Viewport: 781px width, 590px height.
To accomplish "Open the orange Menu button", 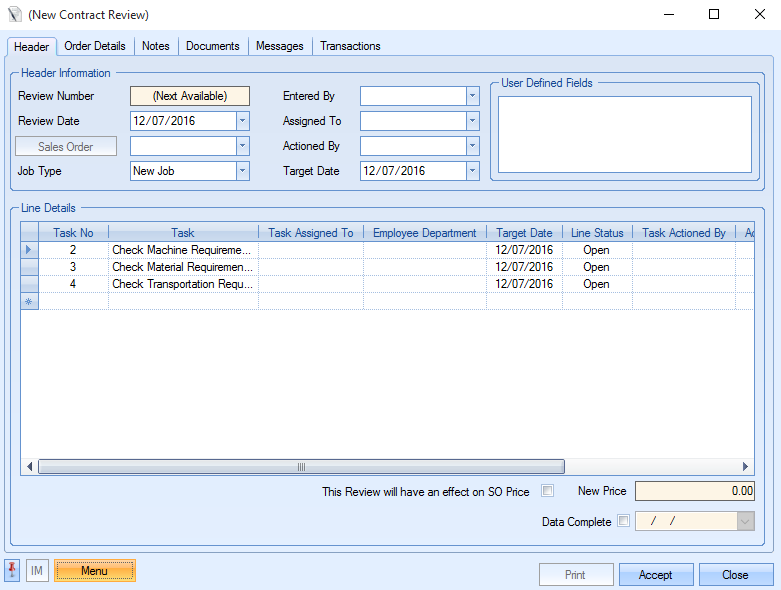I will click(94, 571).
